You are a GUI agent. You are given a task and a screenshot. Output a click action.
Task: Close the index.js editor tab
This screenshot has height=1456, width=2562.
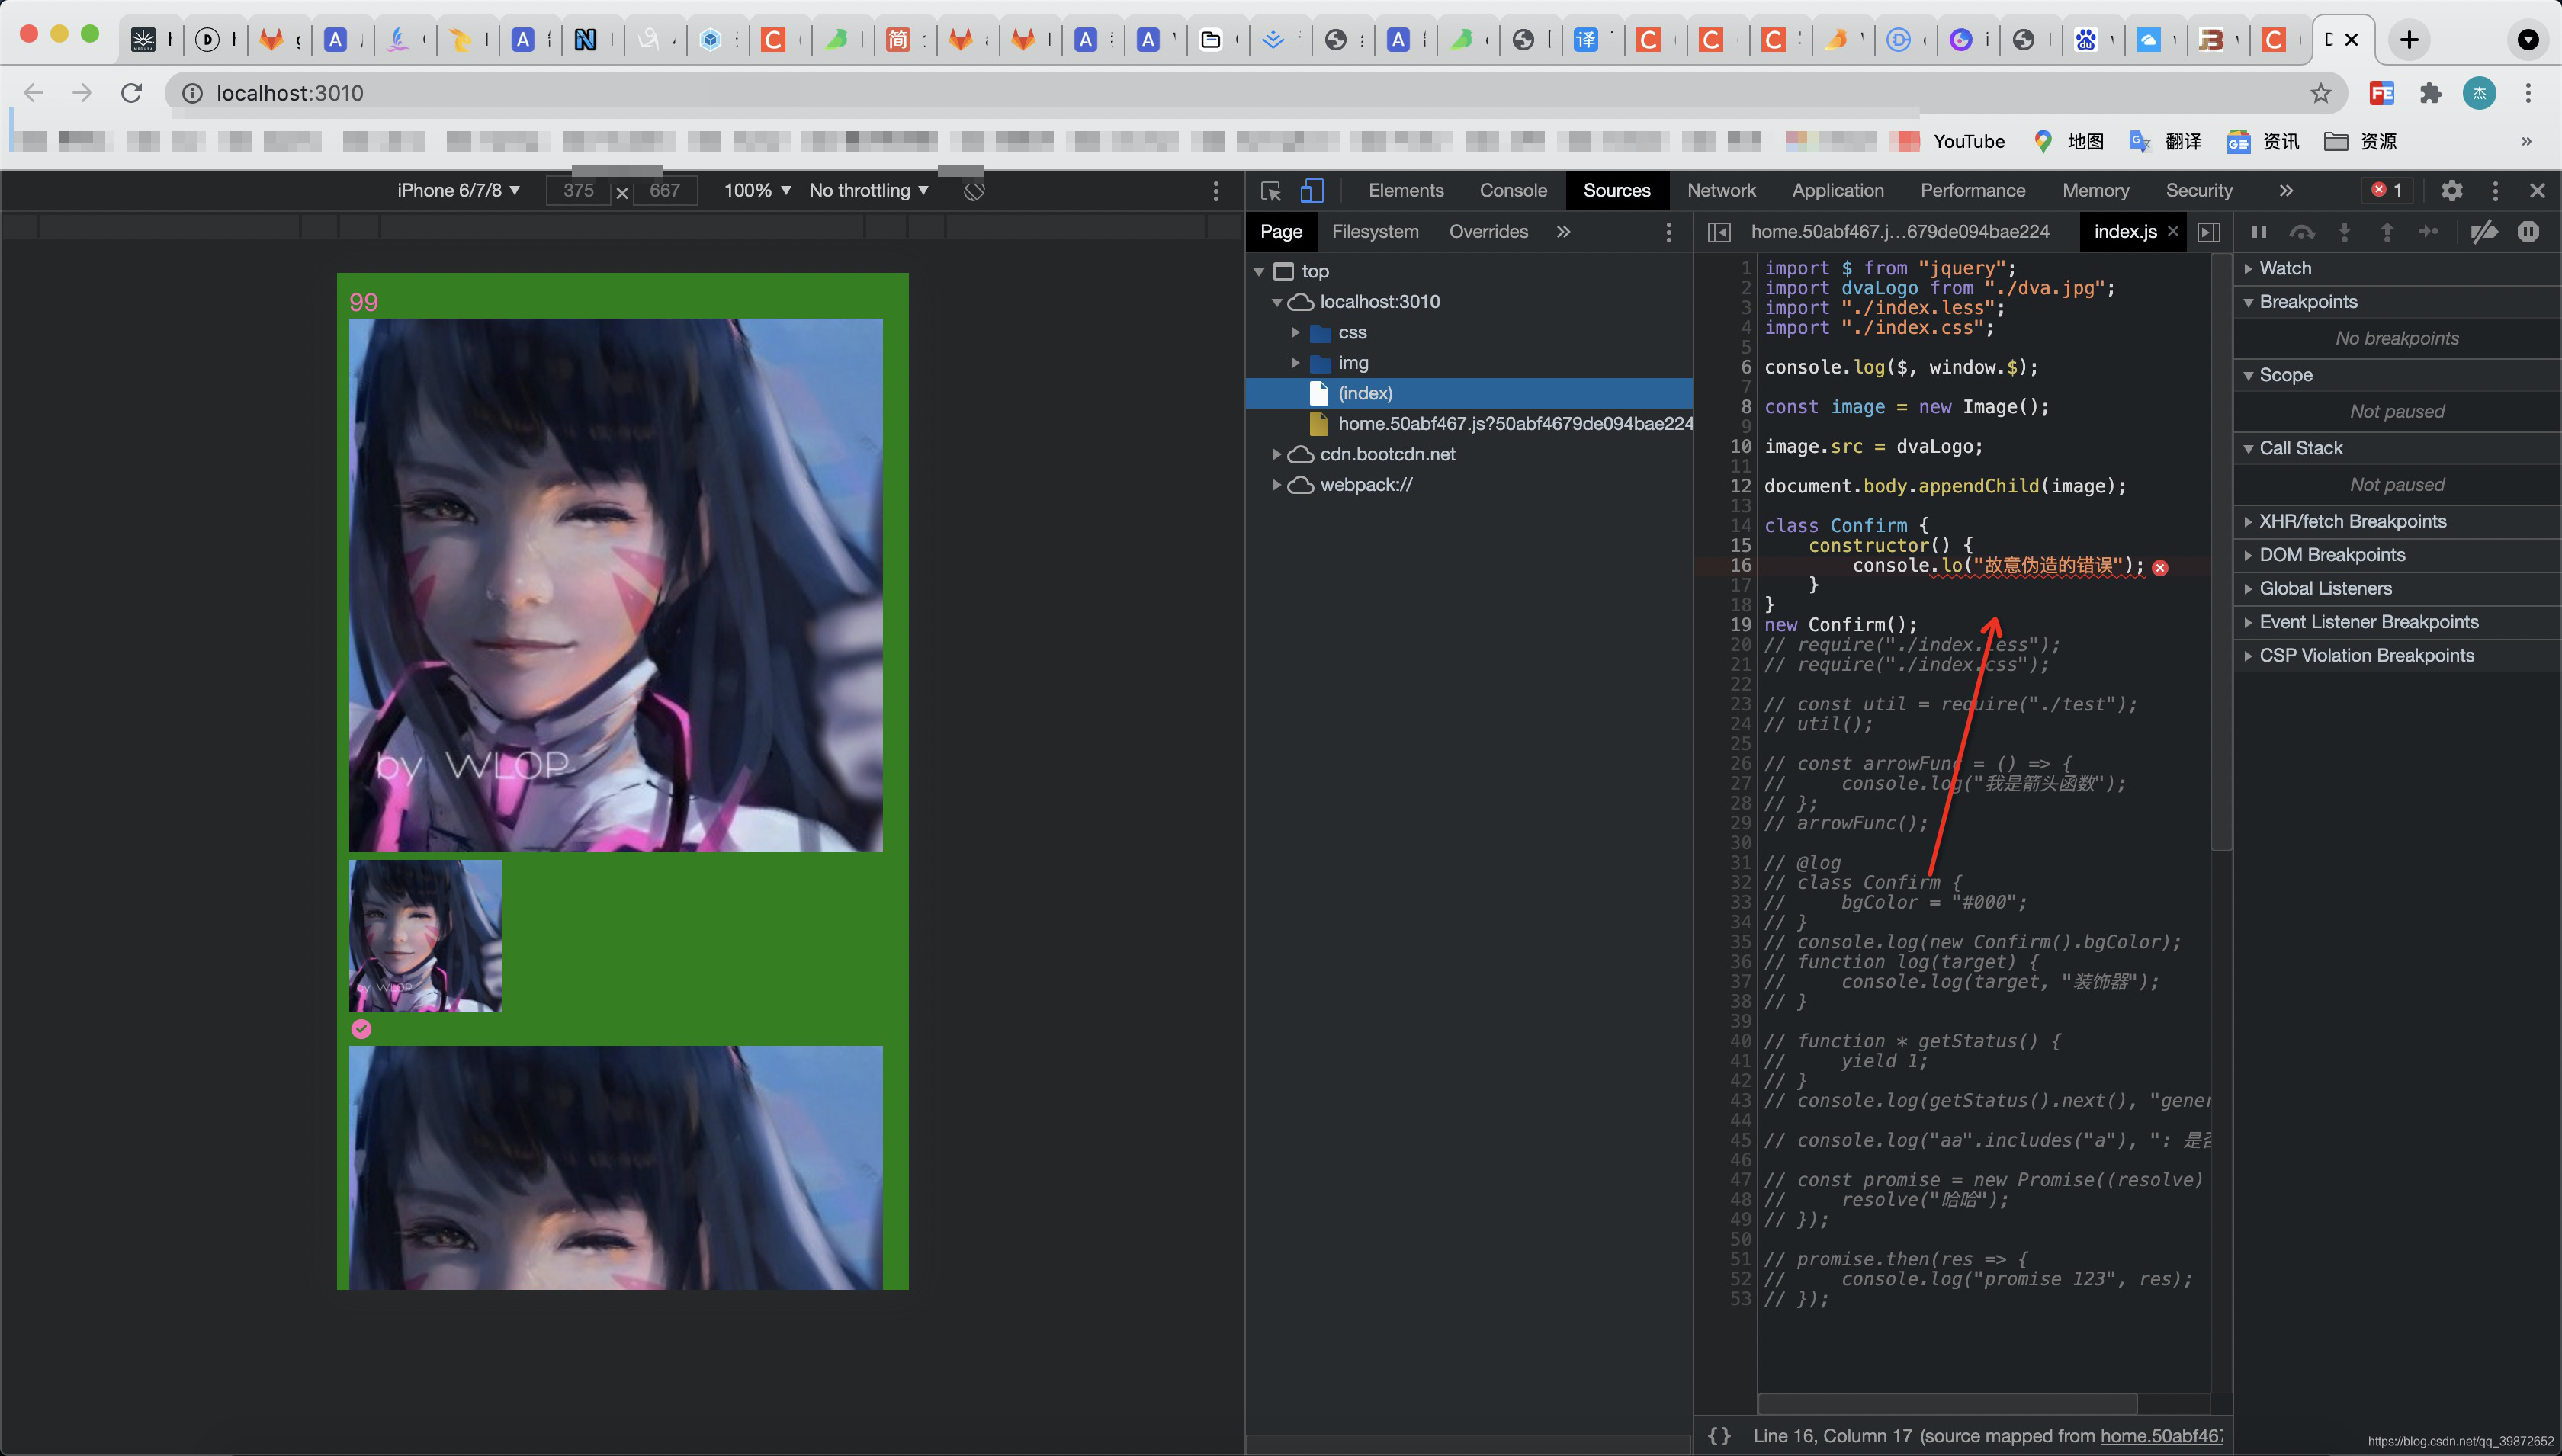point(2172,232)
